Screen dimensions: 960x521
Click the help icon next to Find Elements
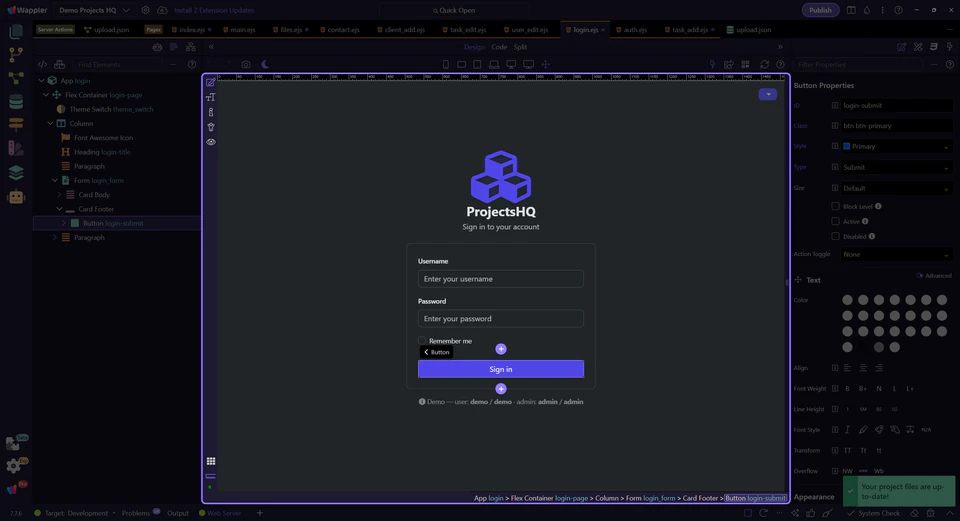[x=192, y=64]
